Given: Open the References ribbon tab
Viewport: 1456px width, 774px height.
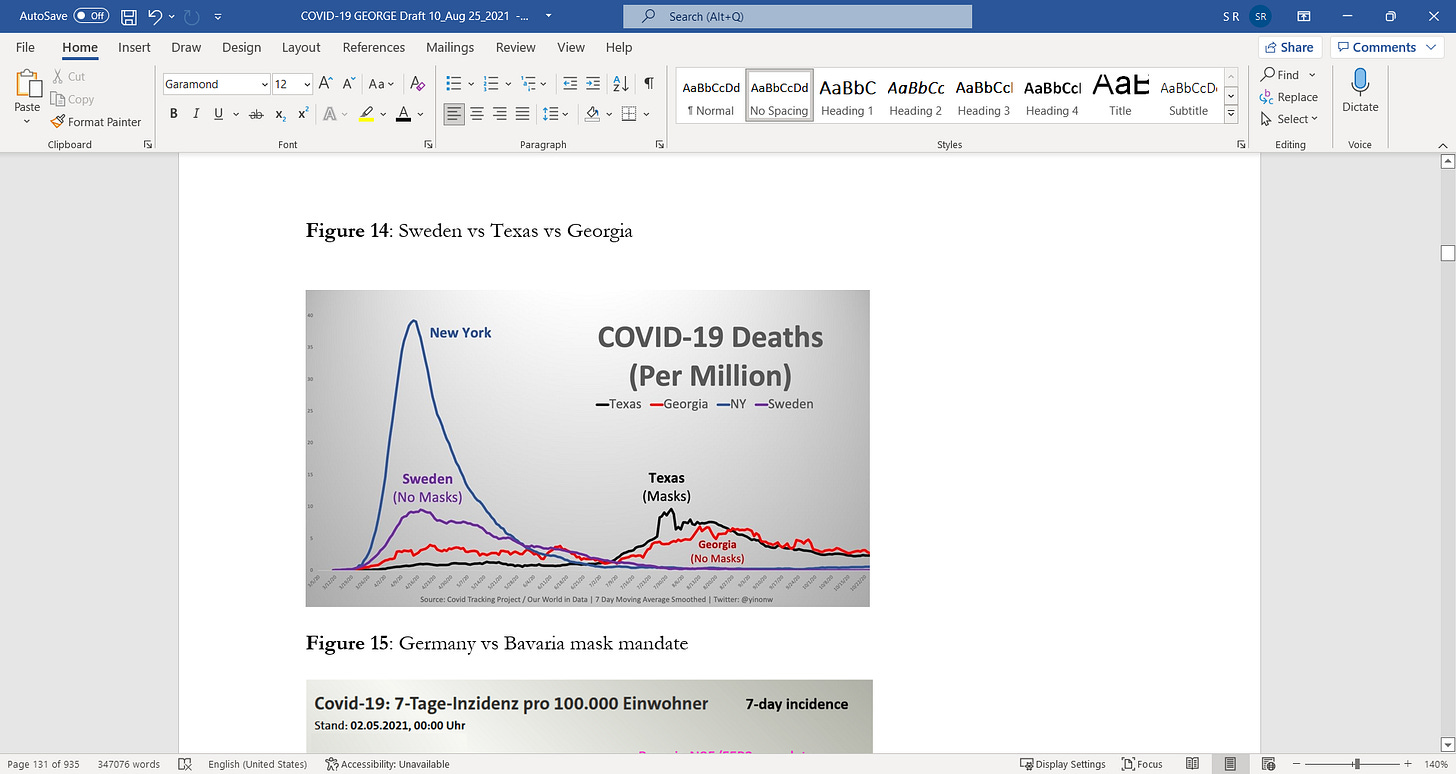Looking at the screenshot, I should pyautogui.click(x=373, y=47).
